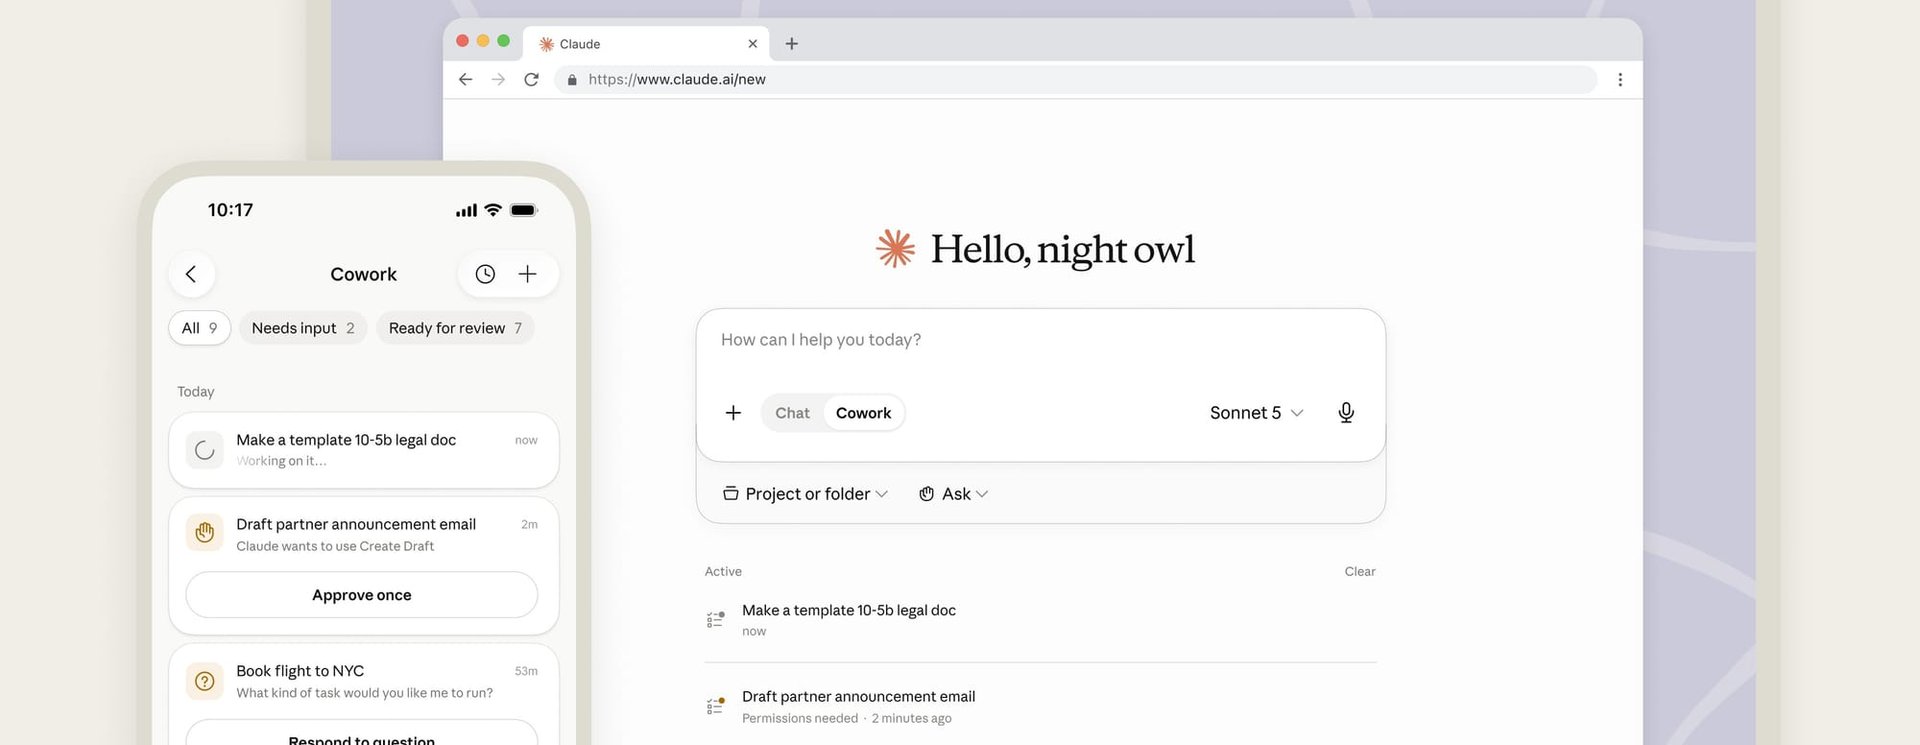This screenshot has width=1920, height=745.
Task: Open the Project or folder dropdown
Action: [805, 494]
